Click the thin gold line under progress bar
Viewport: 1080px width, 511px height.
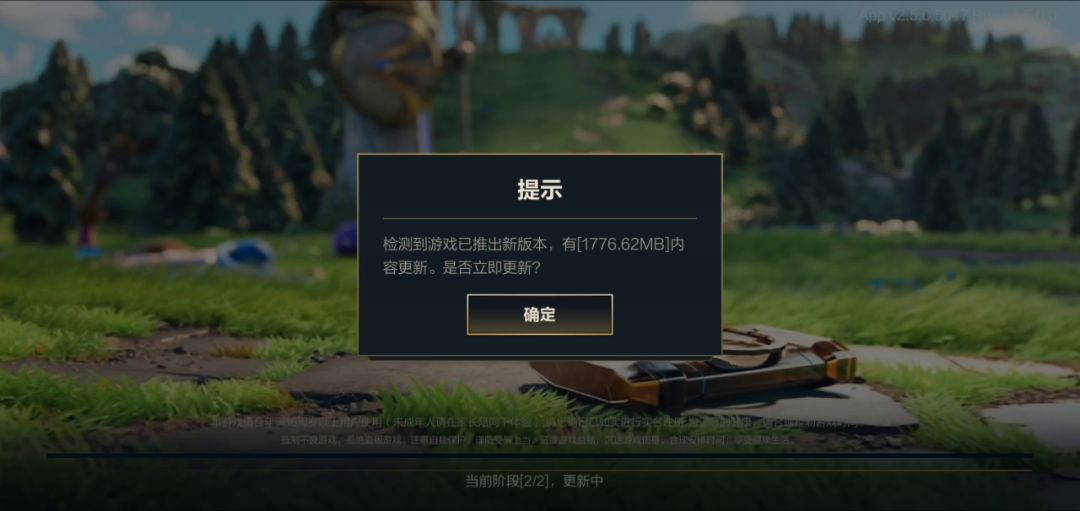pyautogui.click(x=539, y=470)
